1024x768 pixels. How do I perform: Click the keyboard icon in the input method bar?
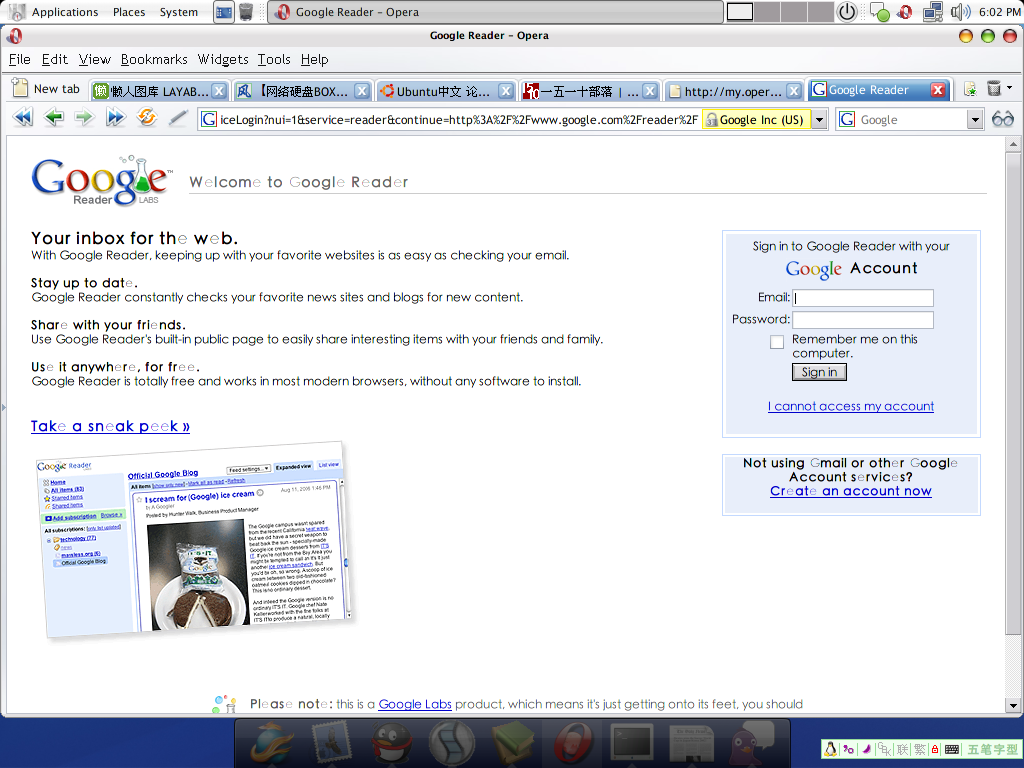pyautogui.click(x=952, y=749)
